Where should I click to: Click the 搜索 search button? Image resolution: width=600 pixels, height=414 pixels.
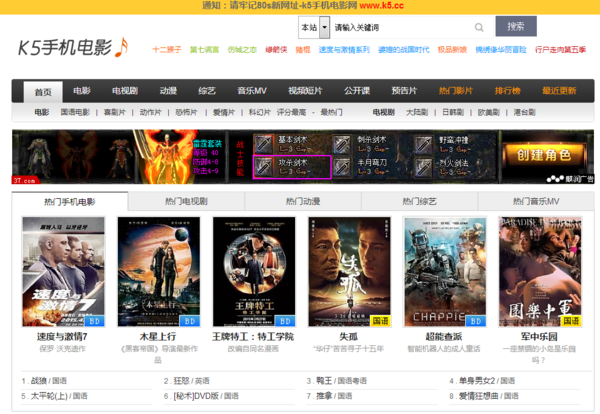[515, 26]
